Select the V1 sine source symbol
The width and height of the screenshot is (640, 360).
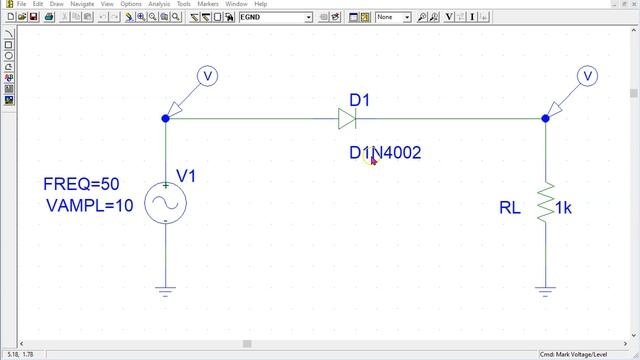(x=165, y=203)
